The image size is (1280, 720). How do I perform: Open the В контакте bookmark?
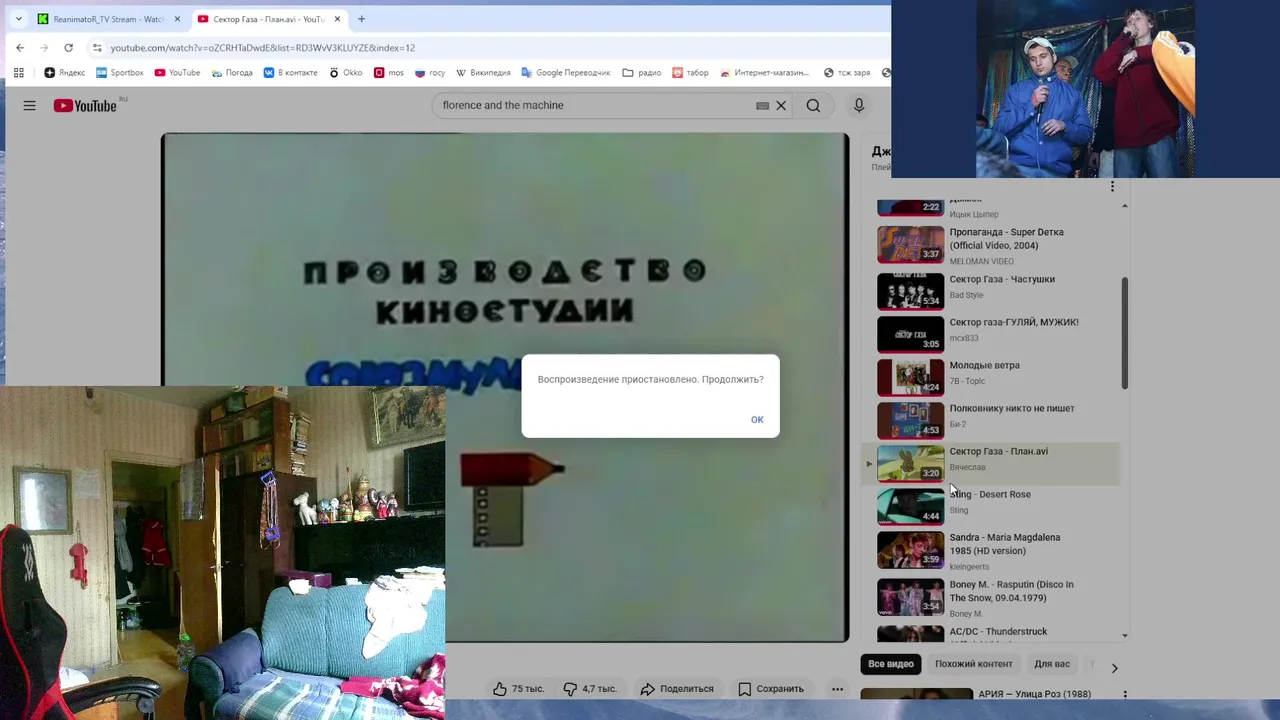[290, 72]
